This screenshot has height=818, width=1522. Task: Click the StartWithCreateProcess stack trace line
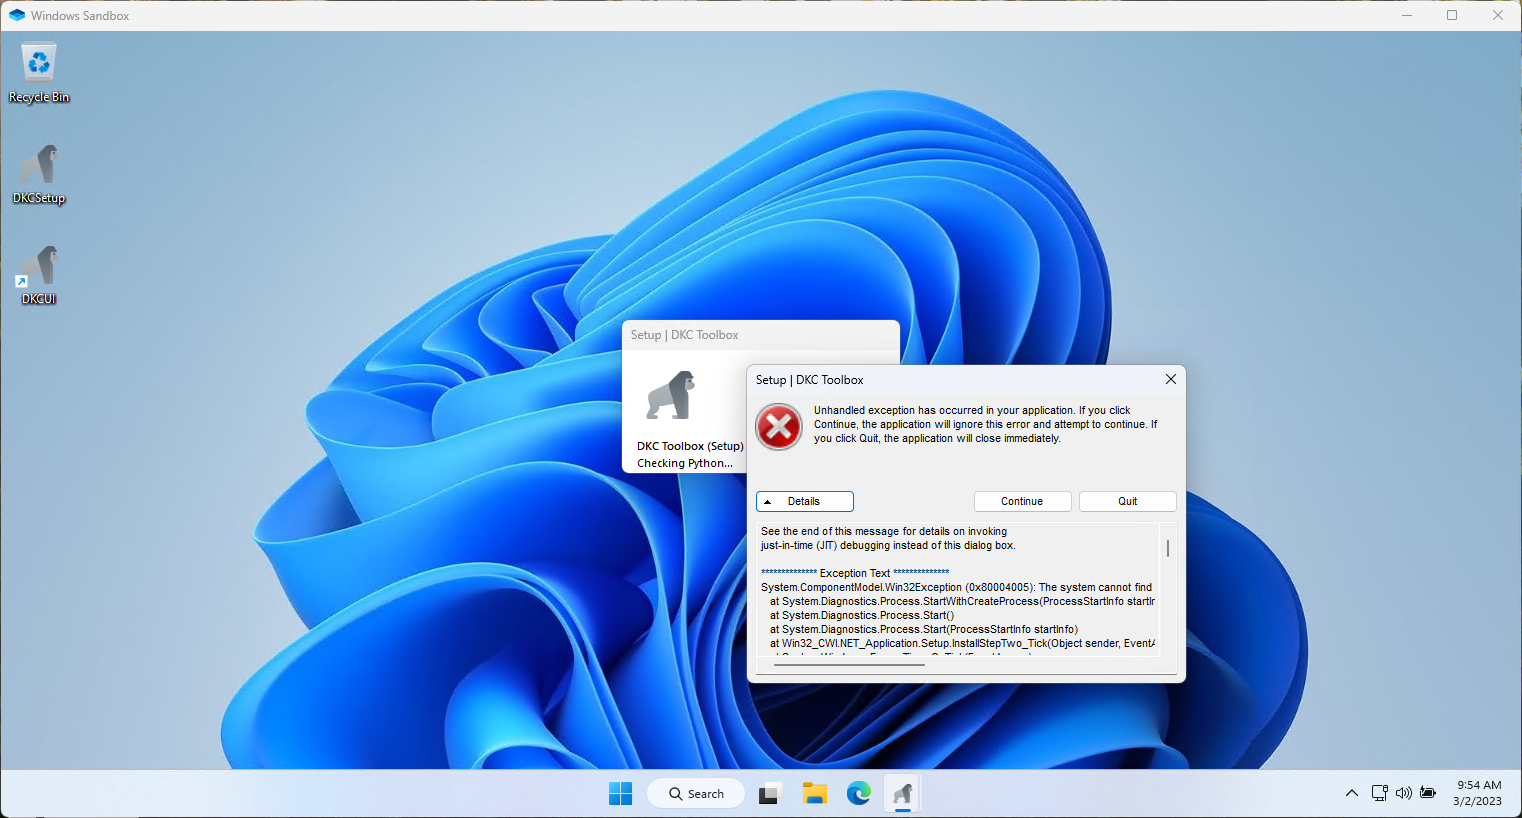coord(962,601)
